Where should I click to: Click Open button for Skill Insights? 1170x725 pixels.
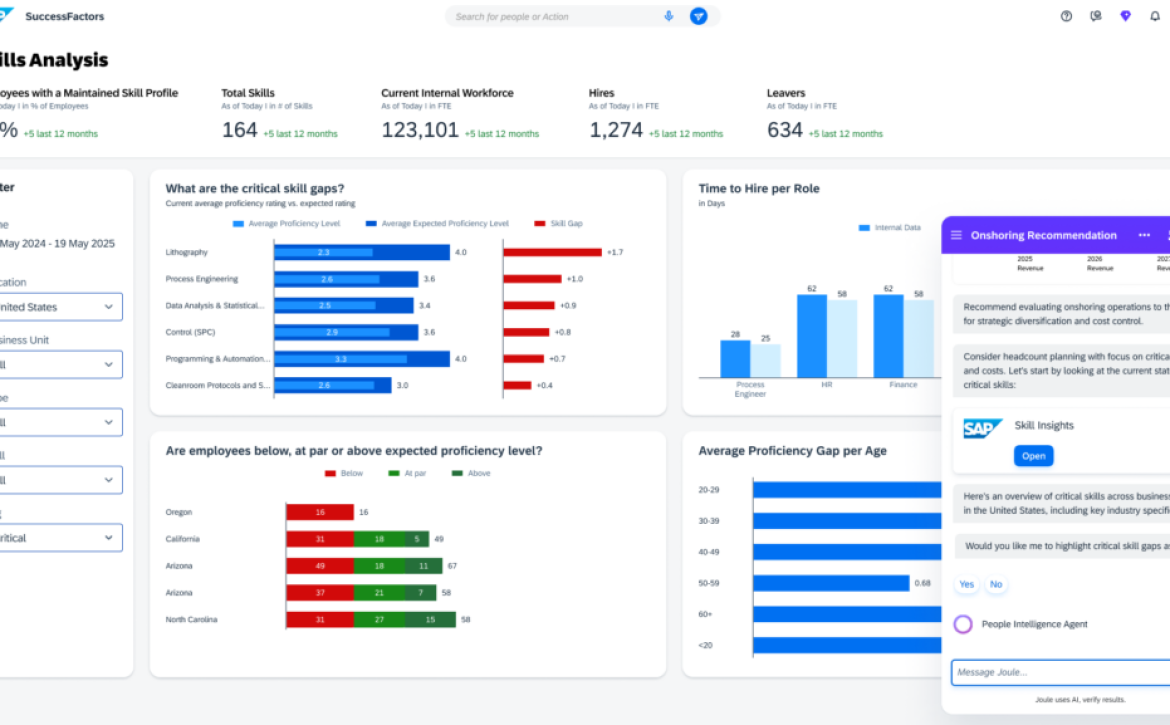[x=1033, y=456]
